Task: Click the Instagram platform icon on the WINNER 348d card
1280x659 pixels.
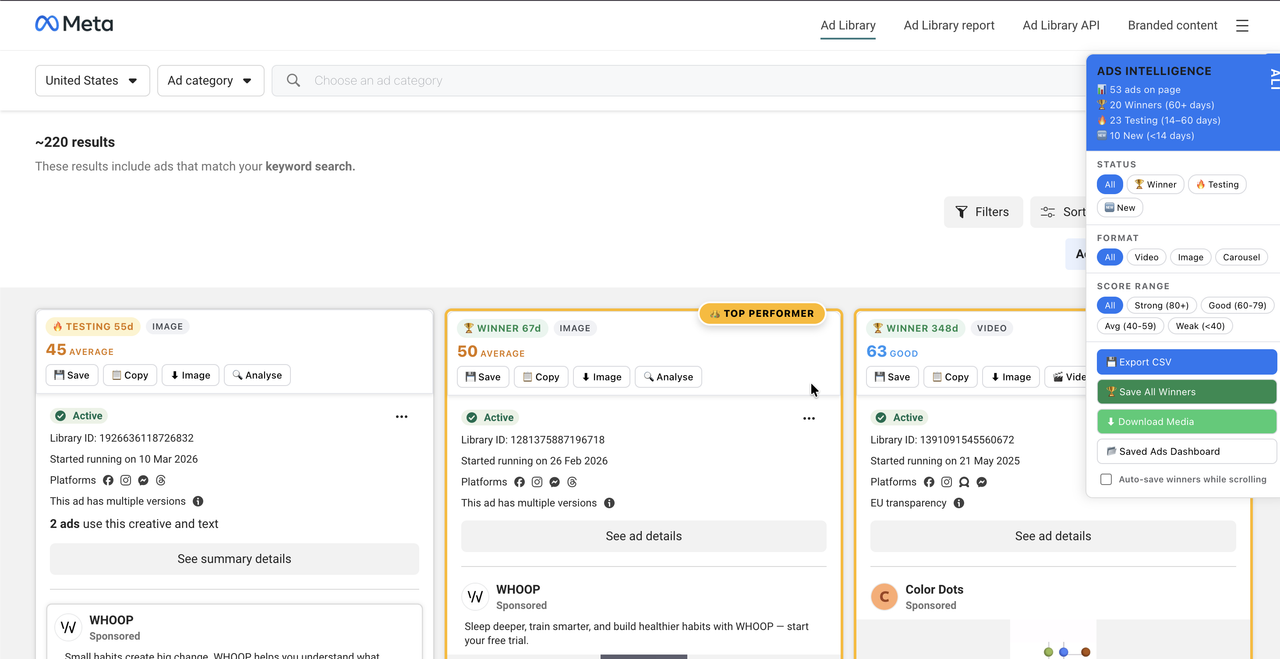Action: click(x=946, y=482)
